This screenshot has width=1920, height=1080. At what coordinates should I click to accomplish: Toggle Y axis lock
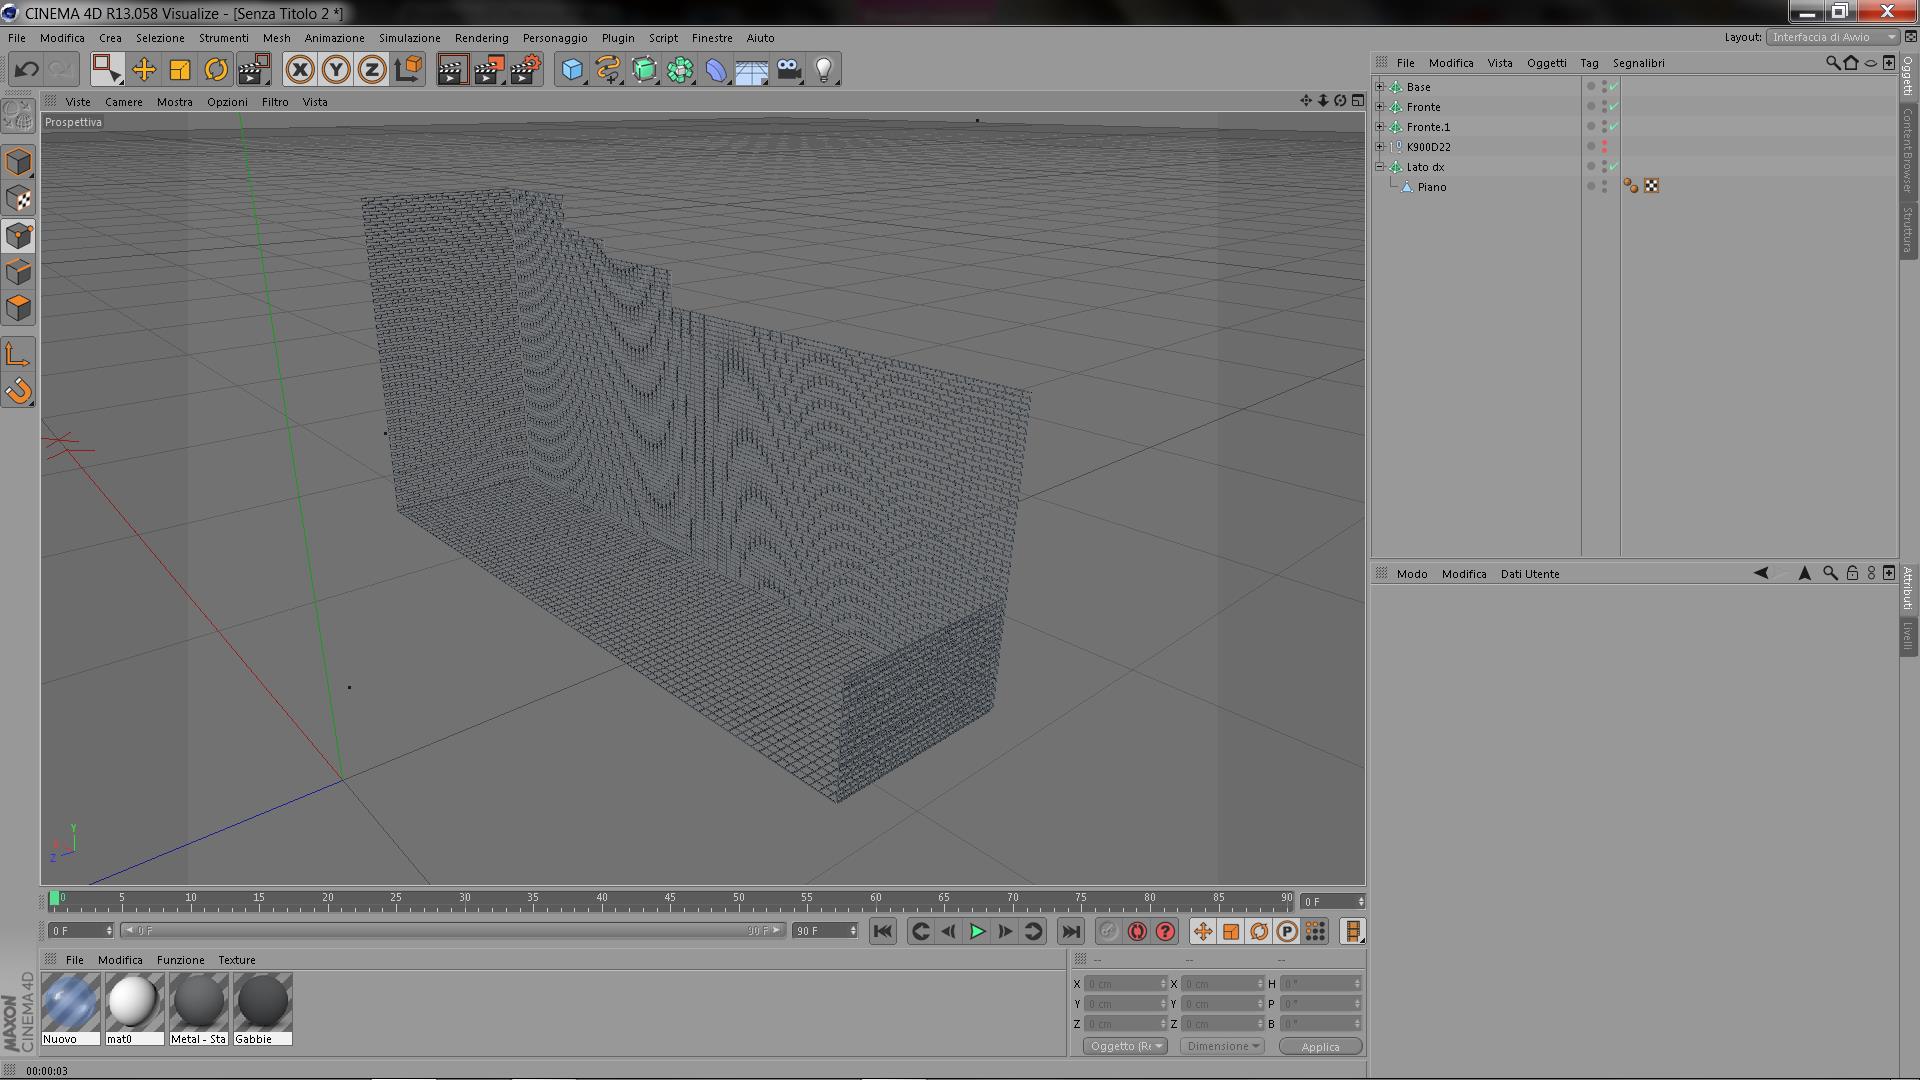pyautogui.click(x=336, y=69)
